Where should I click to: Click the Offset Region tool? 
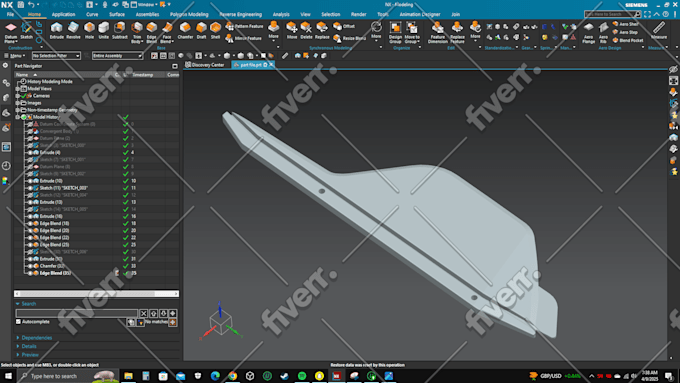coord(344,26)
